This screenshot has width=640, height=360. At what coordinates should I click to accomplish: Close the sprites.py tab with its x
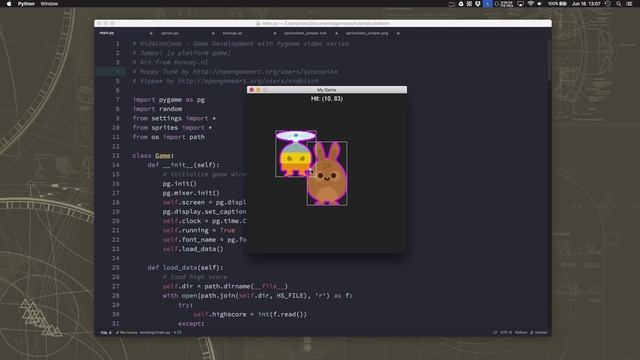213,33
